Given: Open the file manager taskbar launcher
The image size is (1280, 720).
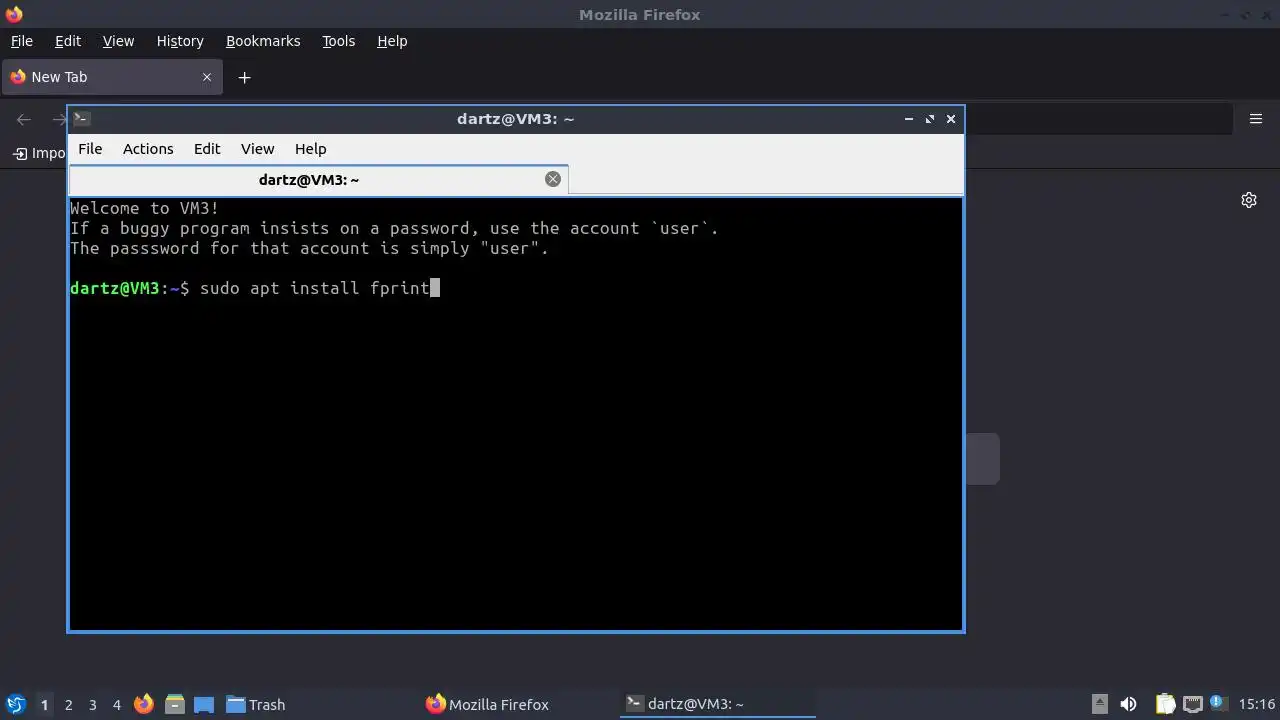Looking at the screenshot, I should (175, 704).
